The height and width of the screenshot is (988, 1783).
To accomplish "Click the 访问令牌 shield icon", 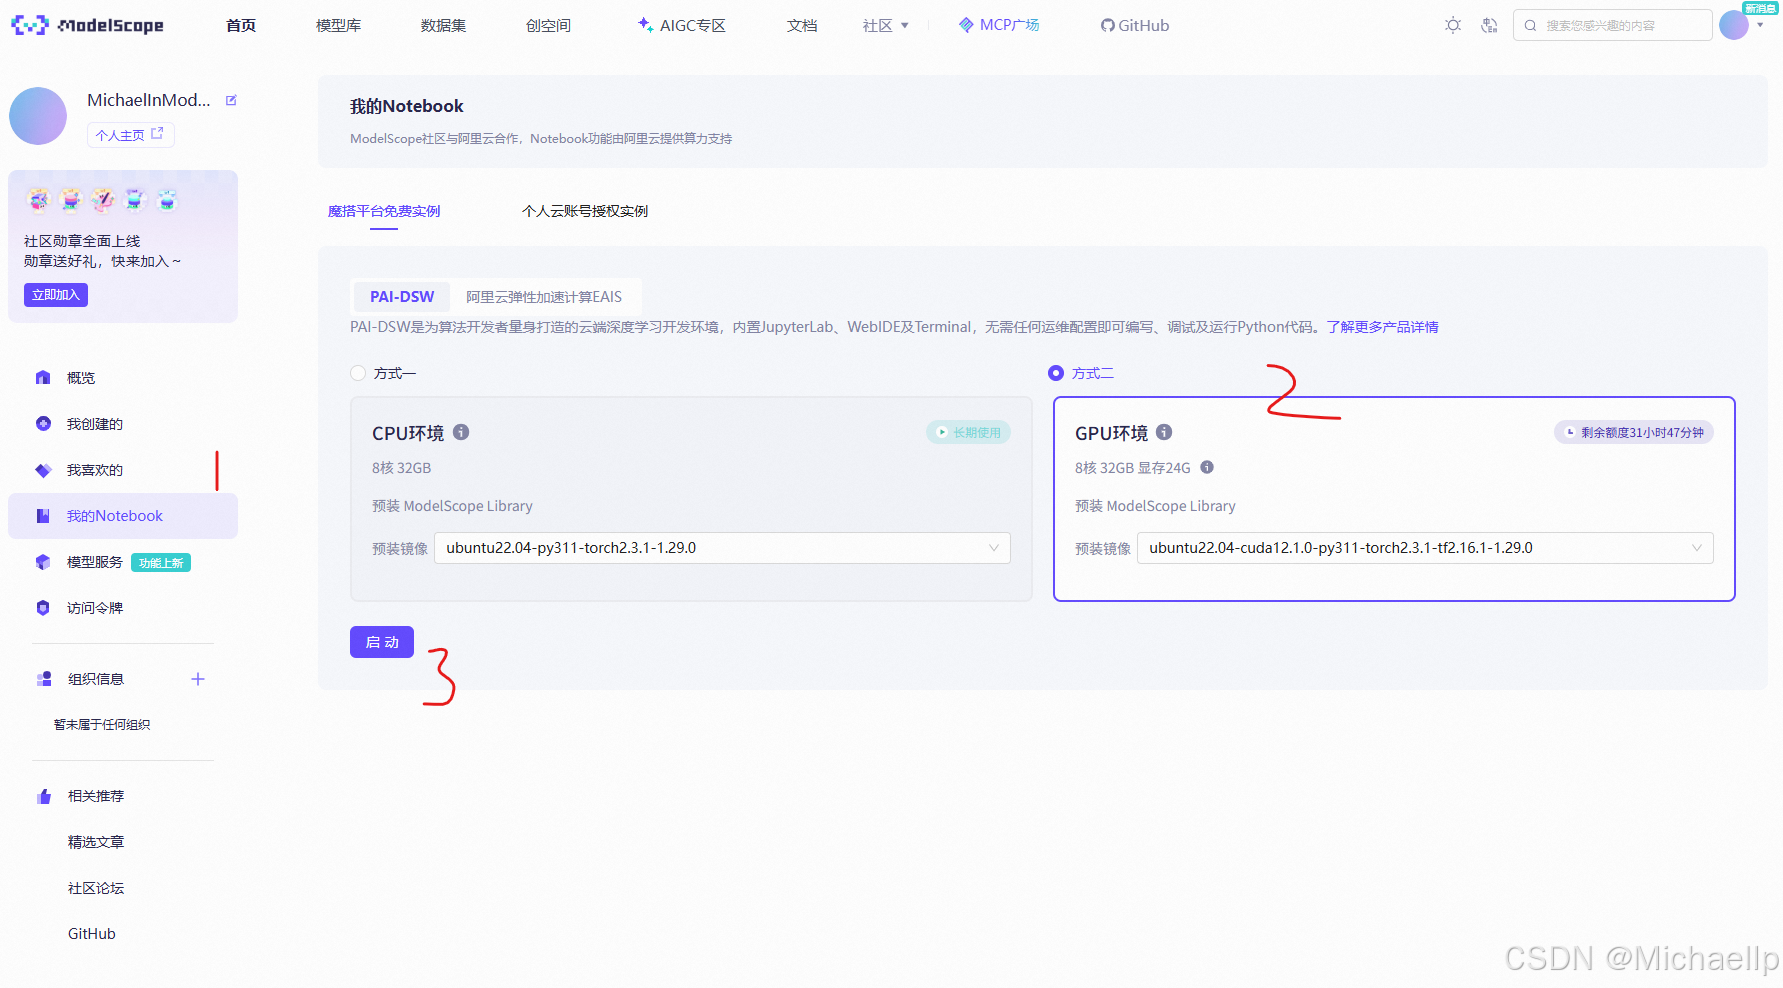I will (43, 608).
